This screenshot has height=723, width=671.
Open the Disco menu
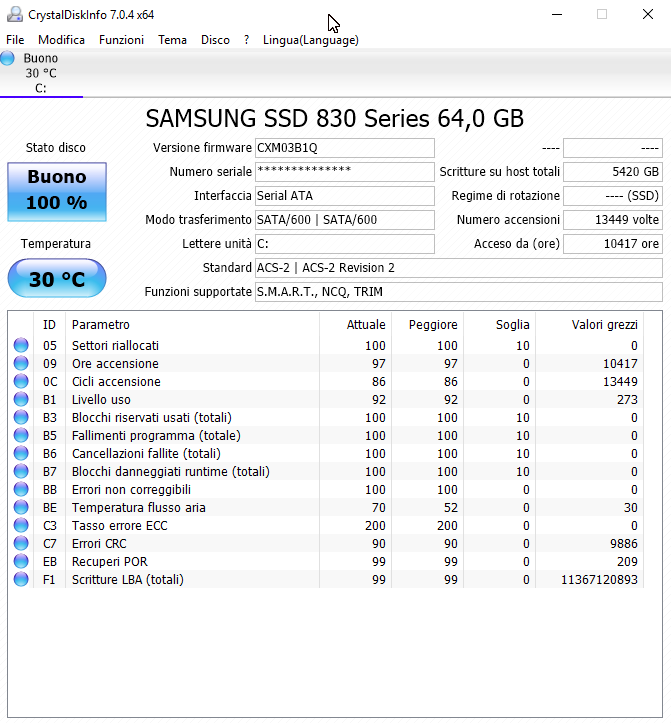click(x=215, y=40)
